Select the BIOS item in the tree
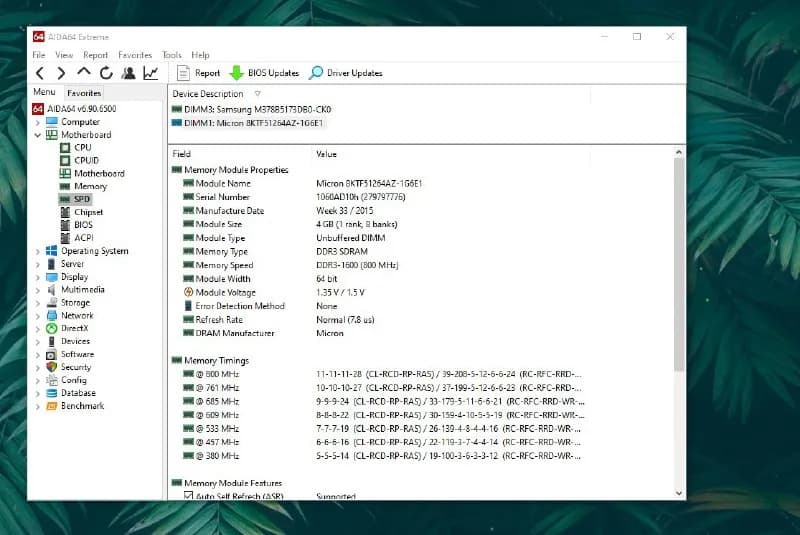Screen dimensions: 800x535 (77, 225)
